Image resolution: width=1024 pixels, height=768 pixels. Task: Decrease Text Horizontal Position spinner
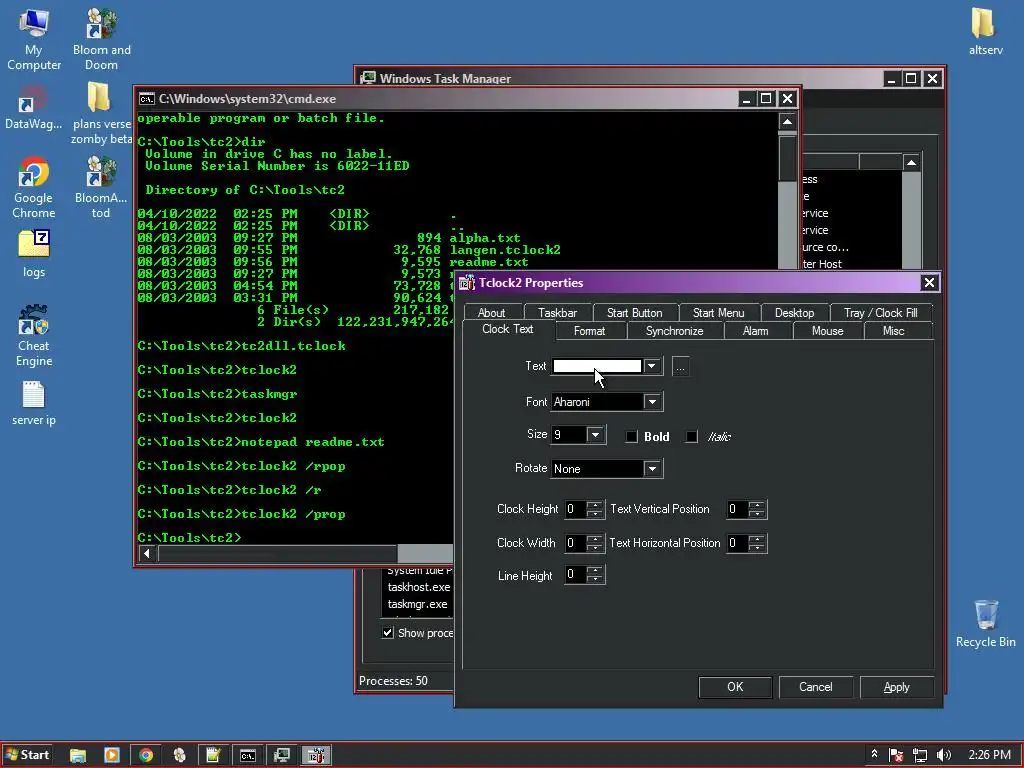756,547
